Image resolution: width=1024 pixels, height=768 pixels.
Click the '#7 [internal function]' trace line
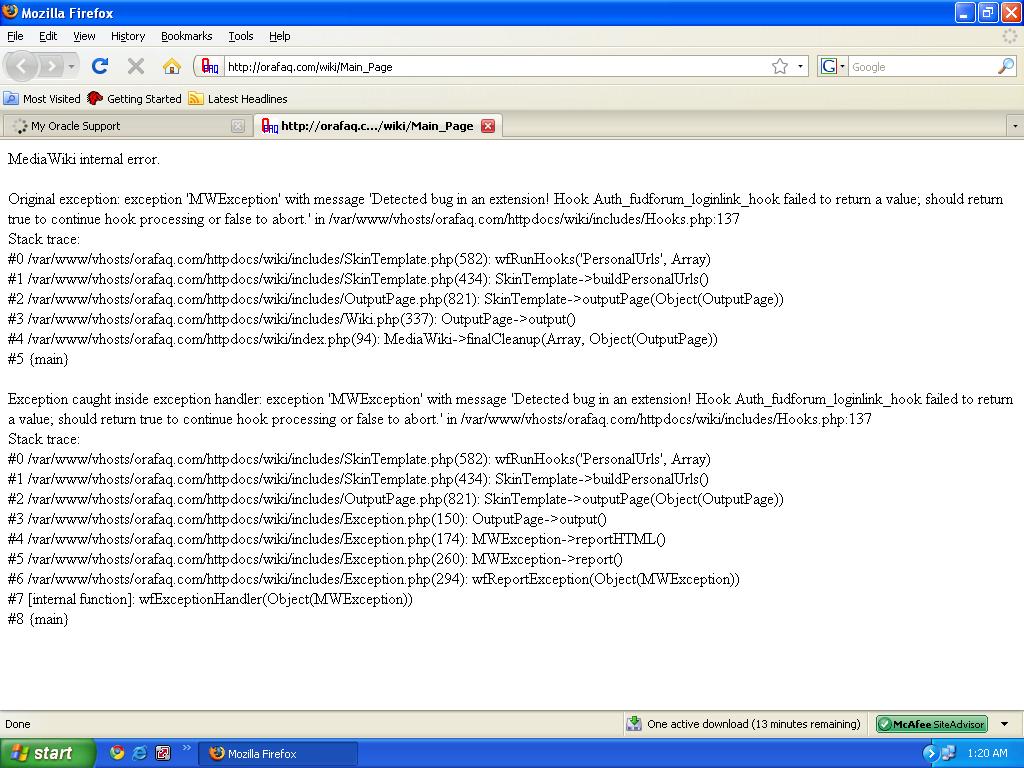click(210, 599)
